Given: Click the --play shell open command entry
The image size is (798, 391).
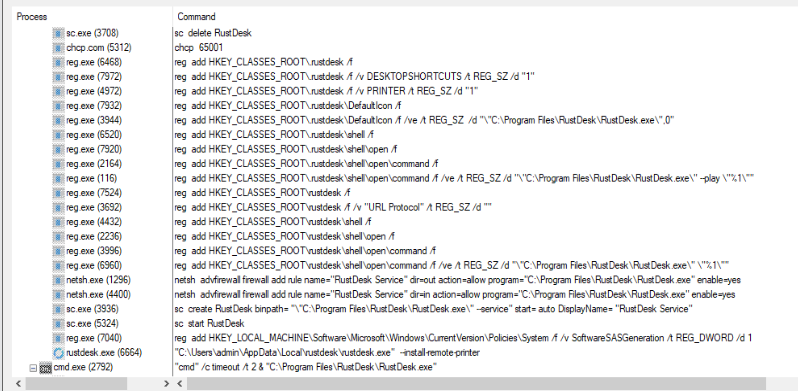Looking at the screenshot, I should [464, 178].
